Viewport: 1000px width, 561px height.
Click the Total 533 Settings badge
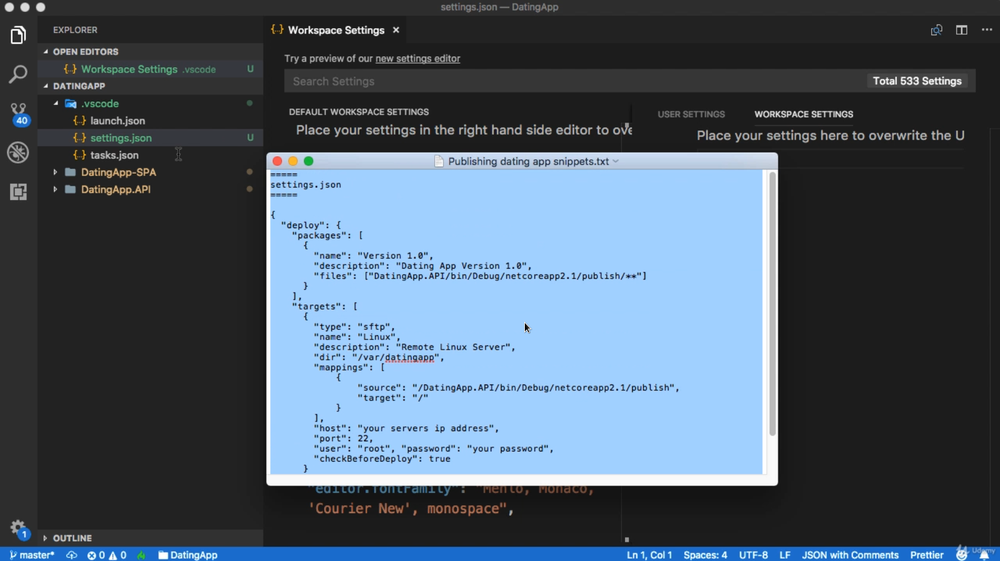[x=917, y=81]
